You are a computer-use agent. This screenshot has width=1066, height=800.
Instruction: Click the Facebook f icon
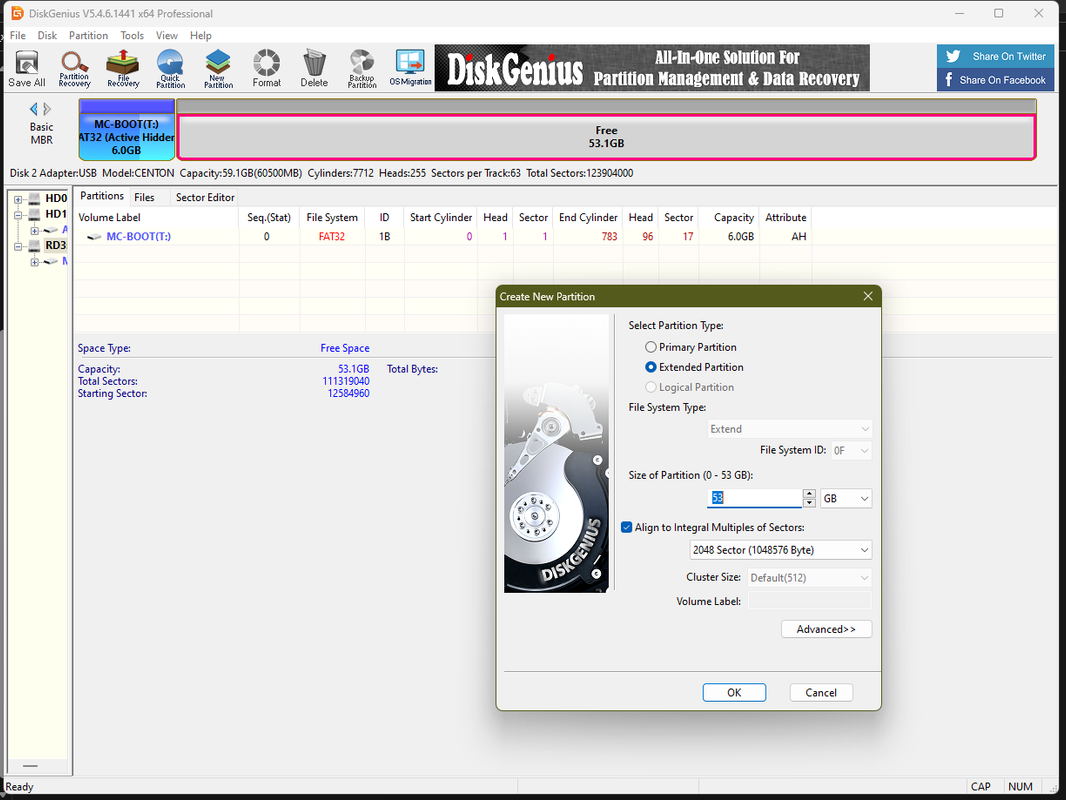948,80
